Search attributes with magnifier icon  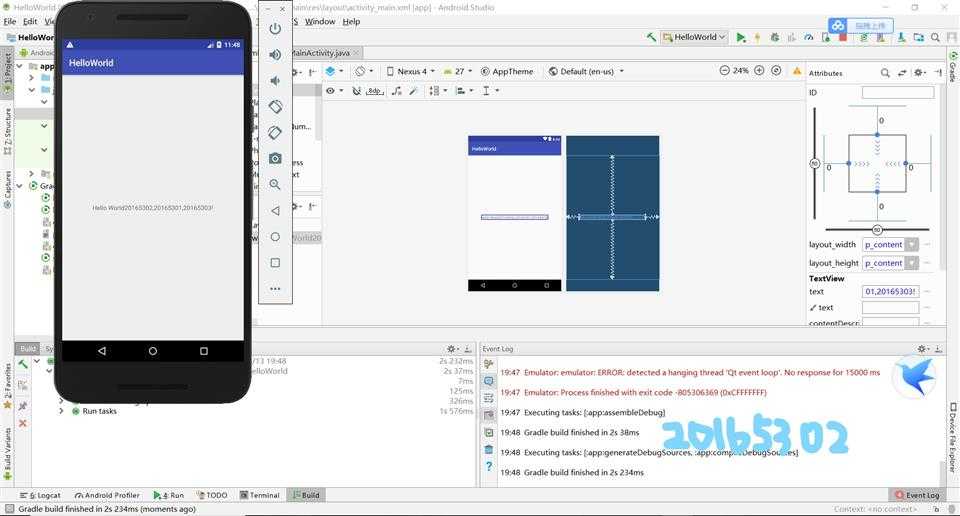[885, 73]
